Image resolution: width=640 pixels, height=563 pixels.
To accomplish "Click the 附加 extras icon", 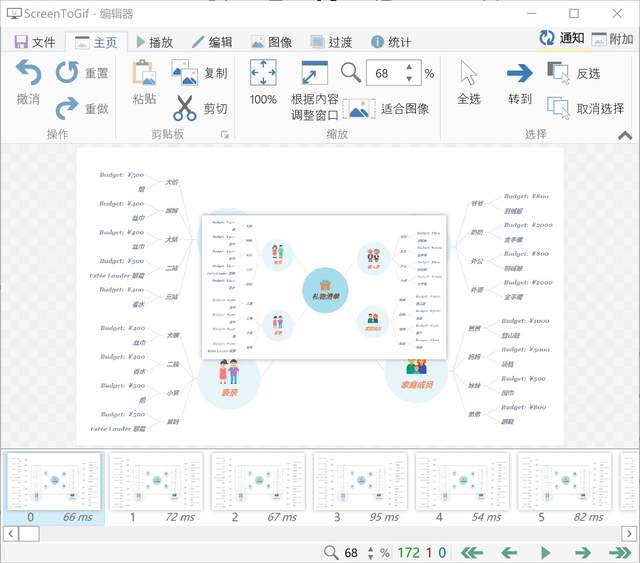I will pyautogui.click(x=599, y=39).
